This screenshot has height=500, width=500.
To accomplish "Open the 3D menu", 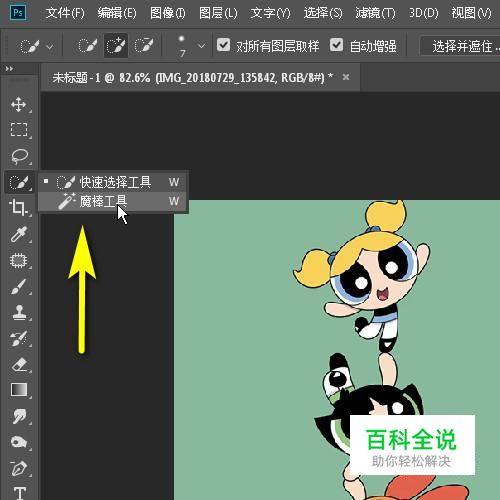I will [x=424, y=13].
